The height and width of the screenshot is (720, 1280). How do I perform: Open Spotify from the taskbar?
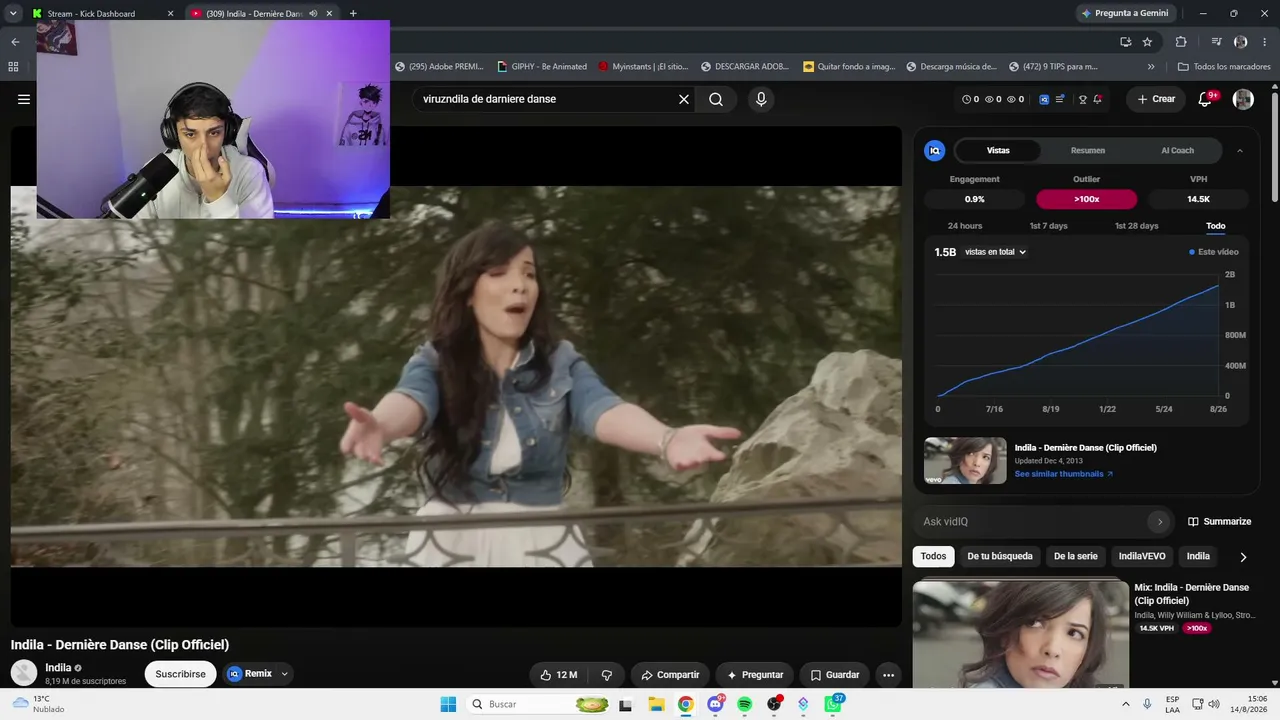tap(744, 704)
